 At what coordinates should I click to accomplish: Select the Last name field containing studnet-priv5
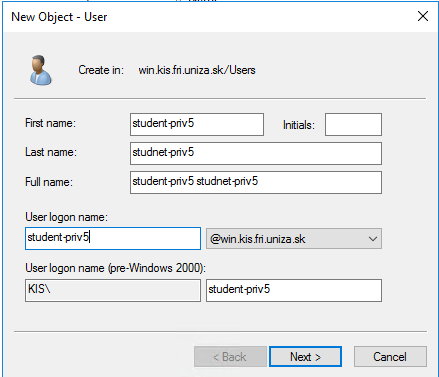click(256, 153)
